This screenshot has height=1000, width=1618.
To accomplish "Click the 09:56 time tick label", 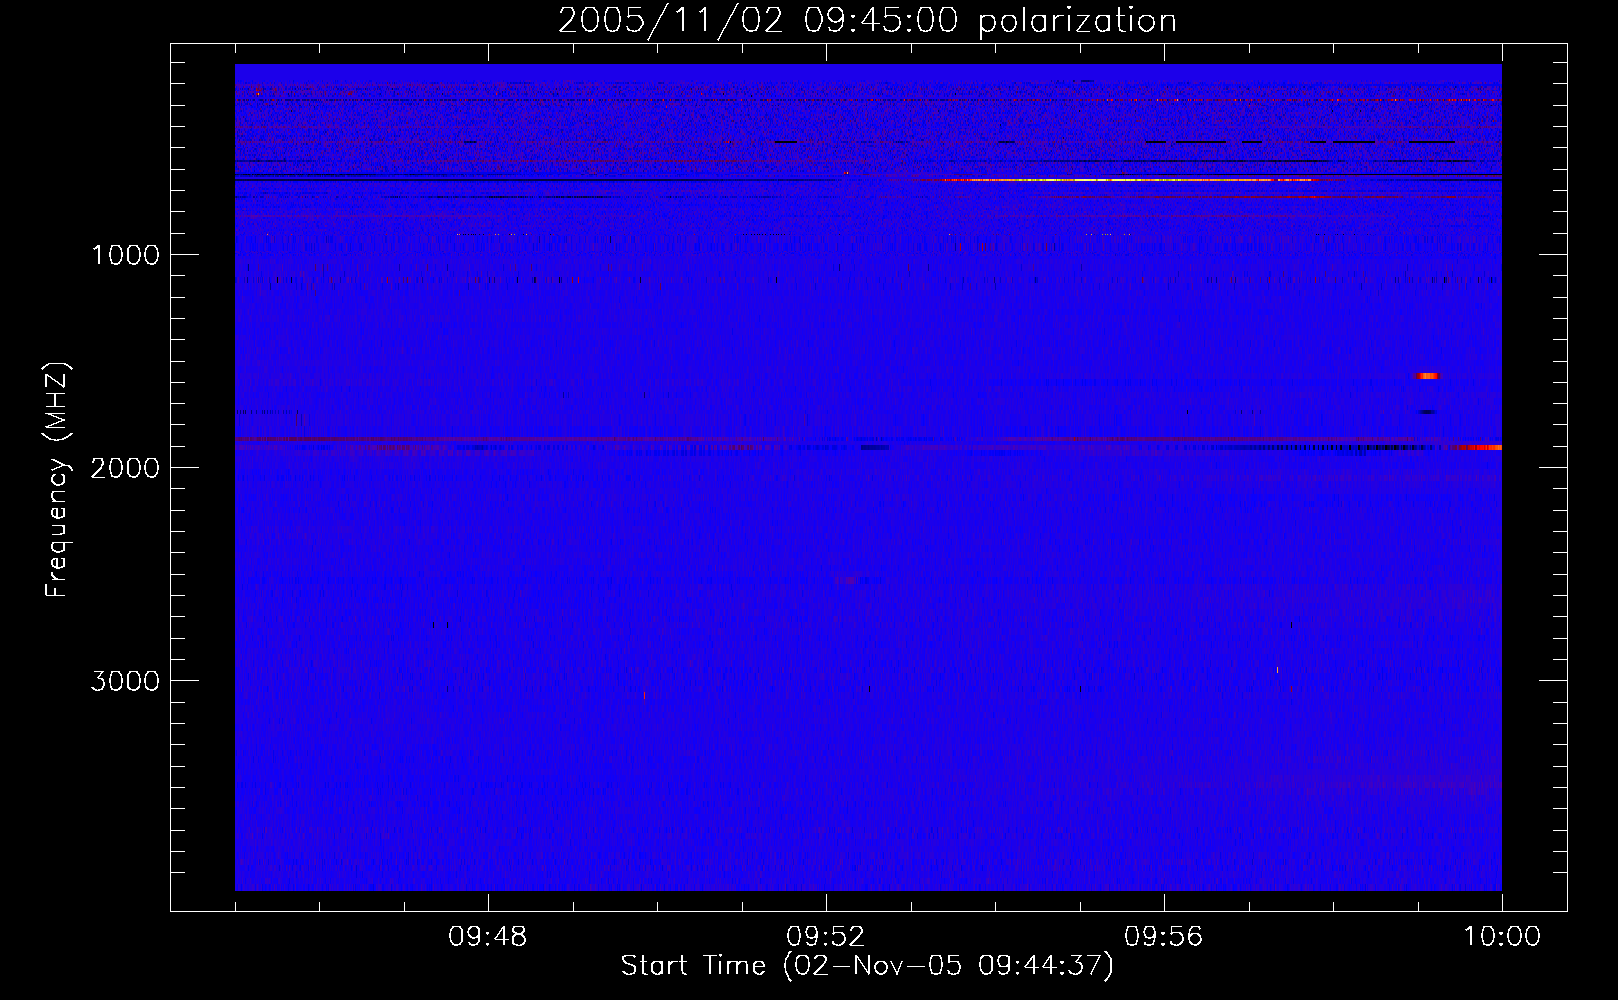I will 1164,937.
